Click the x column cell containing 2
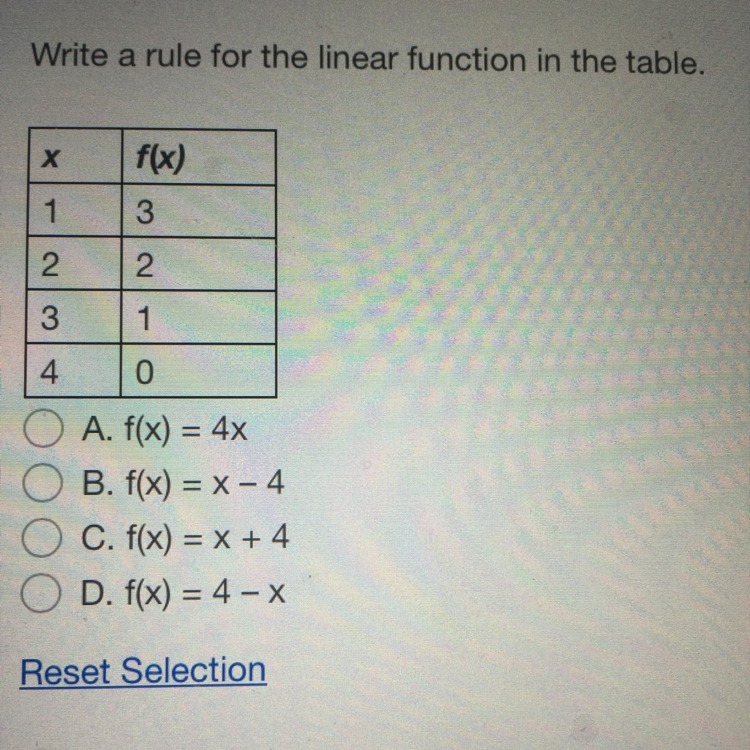Screen dimensions: 750x750 point(74,263)
